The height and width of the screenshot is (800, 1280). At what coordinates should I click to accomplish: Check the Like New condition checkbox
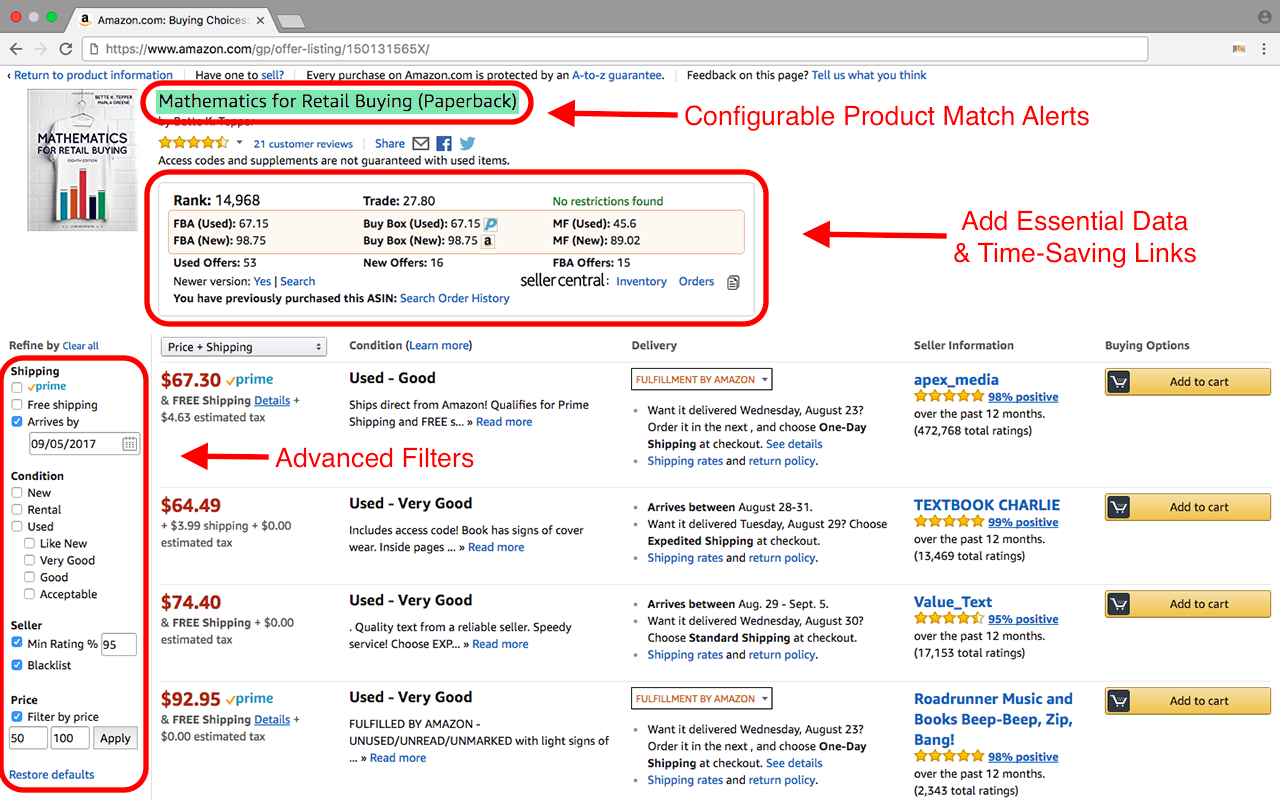point(30,544)
